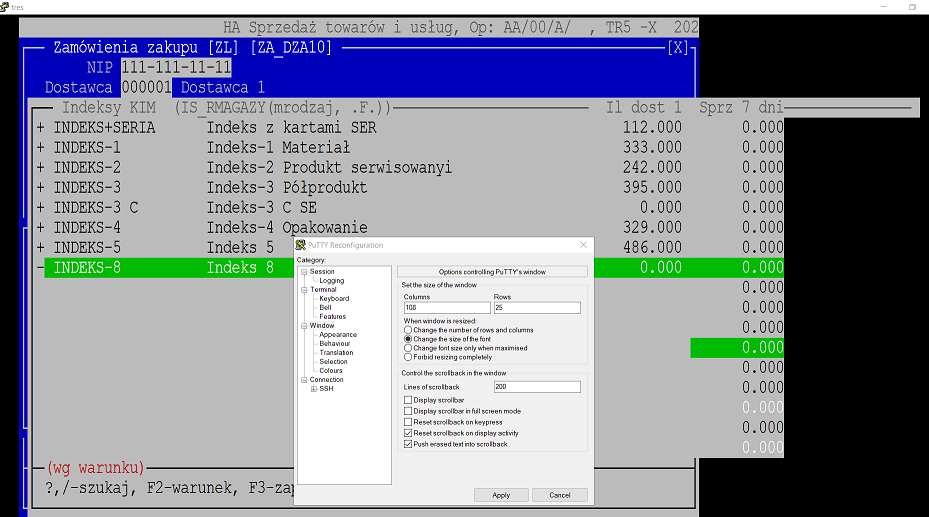Open the Appearance category
The image size is (929, 517).
pos(338,335)
